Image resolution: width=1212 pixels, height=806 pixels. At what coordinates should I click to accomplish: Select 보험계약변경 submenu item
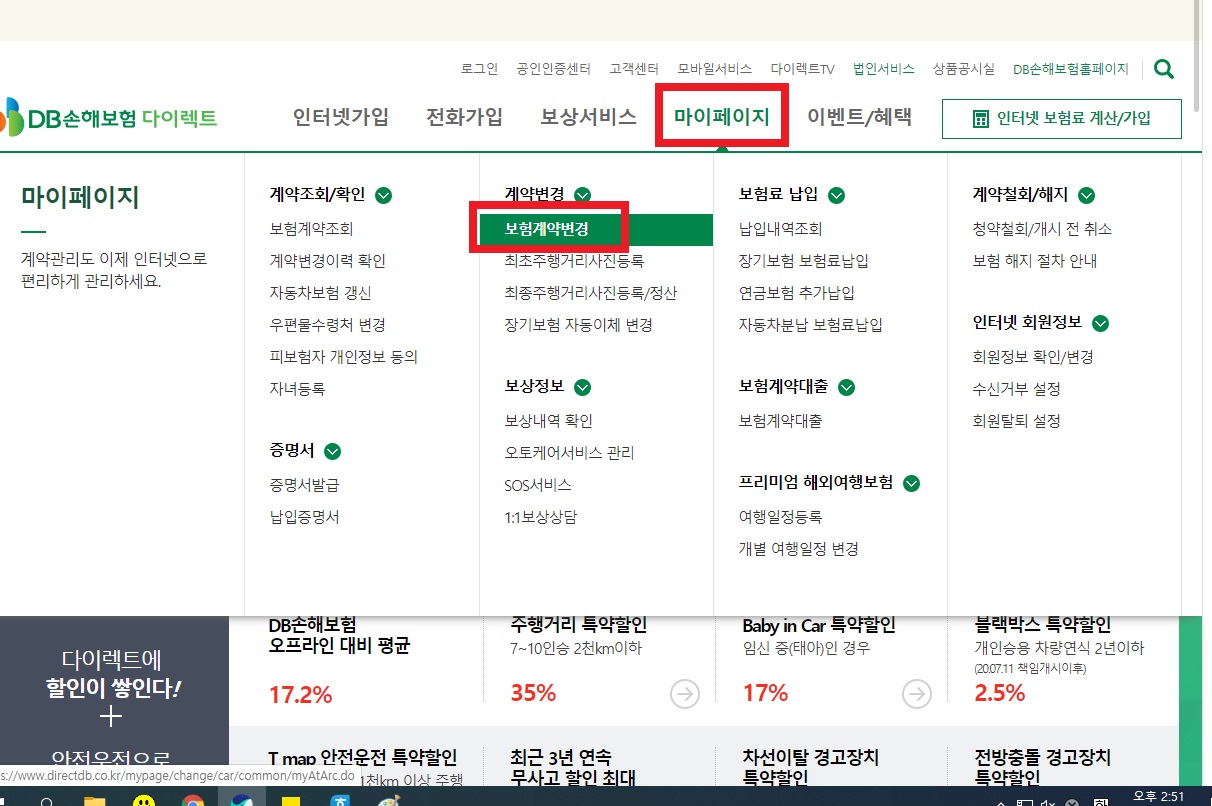pyautogui.click(x=595, y=229)
